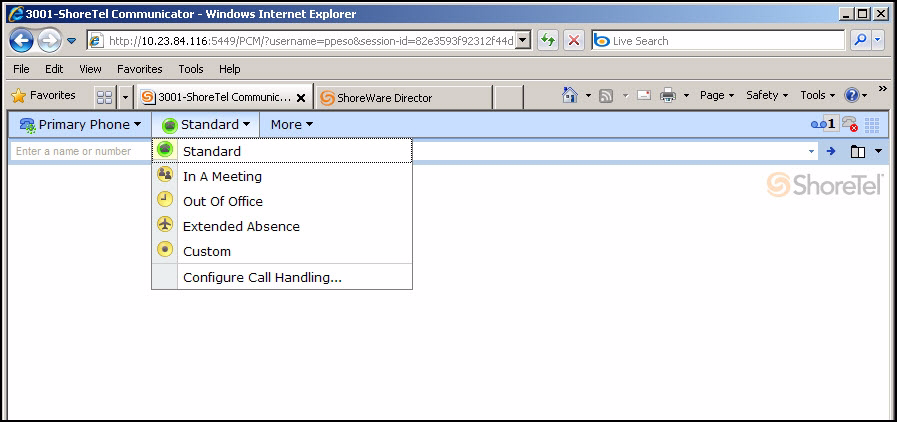Open the More dropdown menu
Image resolution: width=897 pixels, height=422 pixels.
[x=292, y=125]
